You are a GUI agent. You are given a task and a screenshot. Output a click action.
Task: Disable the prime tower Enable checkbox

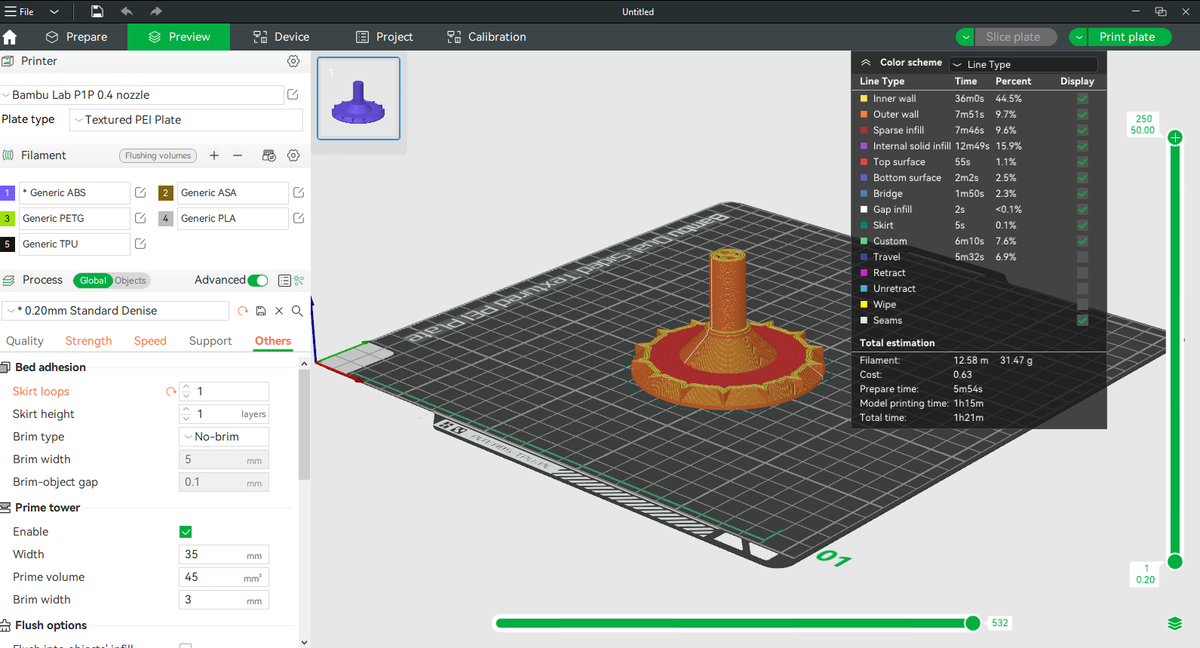click(x=185, y=532)
